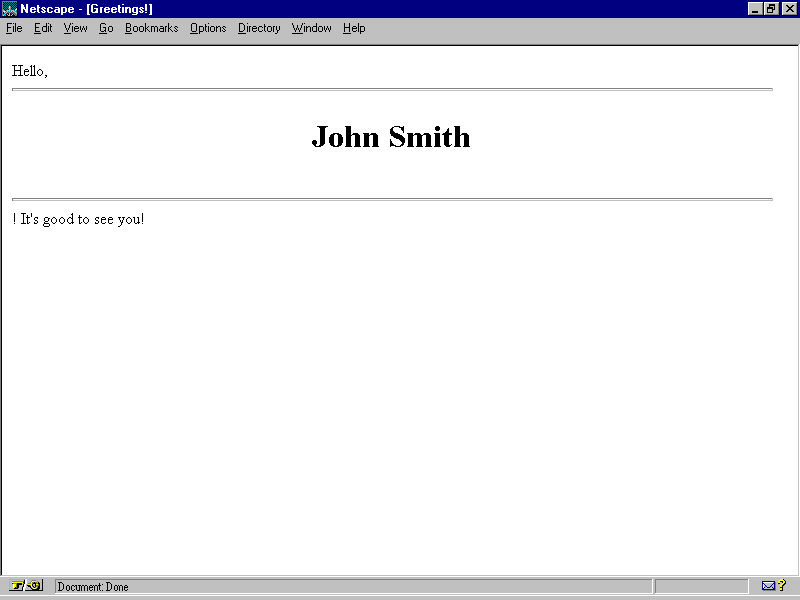Click the empty progress bar in status bar
Screen dimensions: 800x600
click(701, 587)
